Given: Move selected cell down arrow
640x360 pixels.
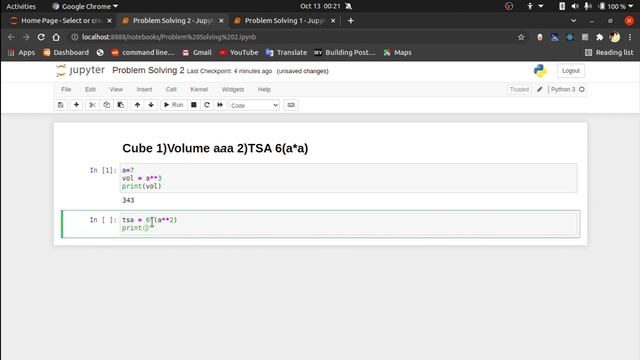Looking at the screenshot, I should pyautogui.click(x=151, y=105).
